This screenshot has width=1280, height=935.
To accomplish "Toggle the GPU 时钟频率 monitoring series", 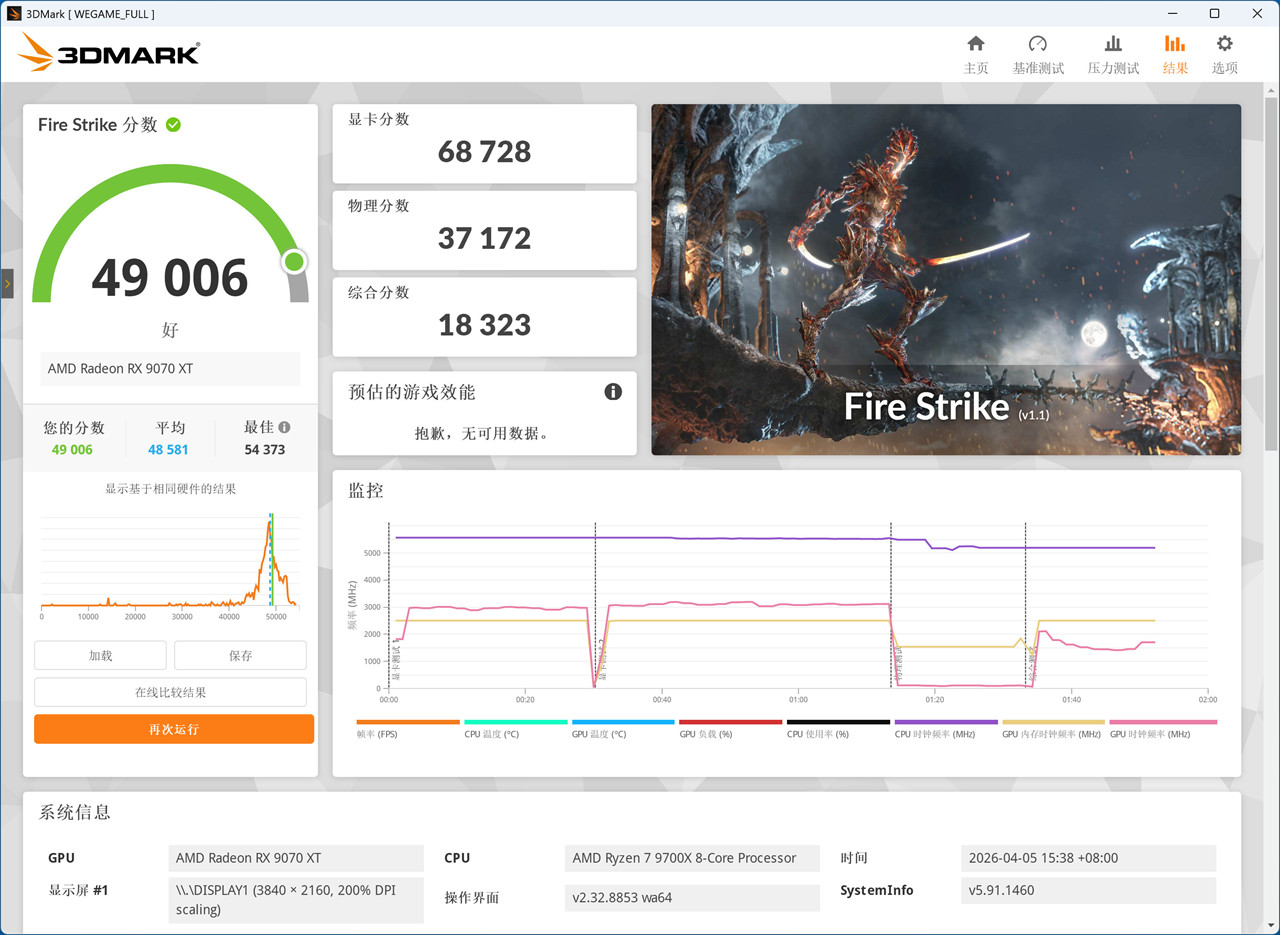I will point(1166,725).
